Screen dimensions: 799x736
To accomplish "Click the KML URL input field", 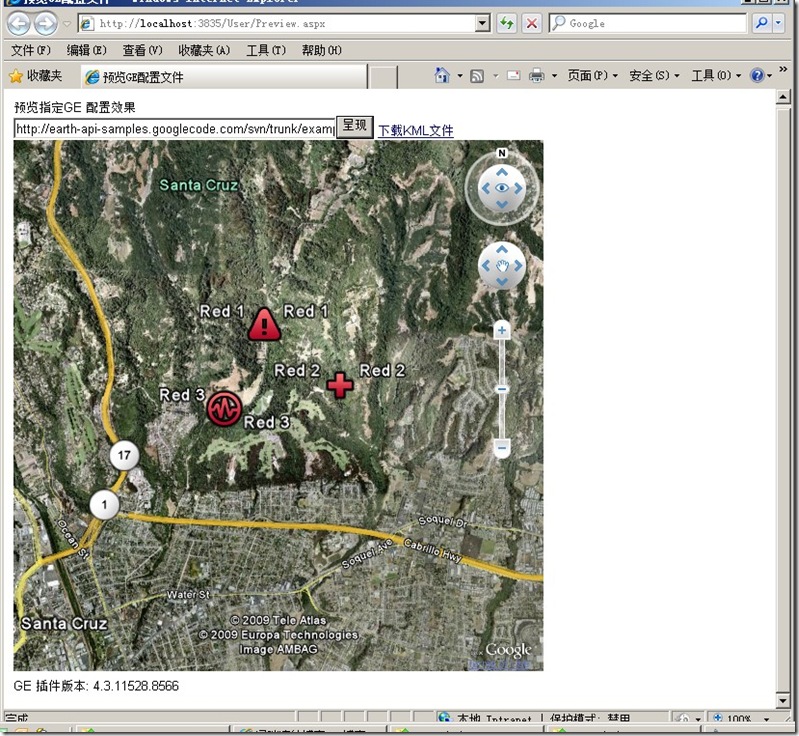I will click(x=174, y=129).
